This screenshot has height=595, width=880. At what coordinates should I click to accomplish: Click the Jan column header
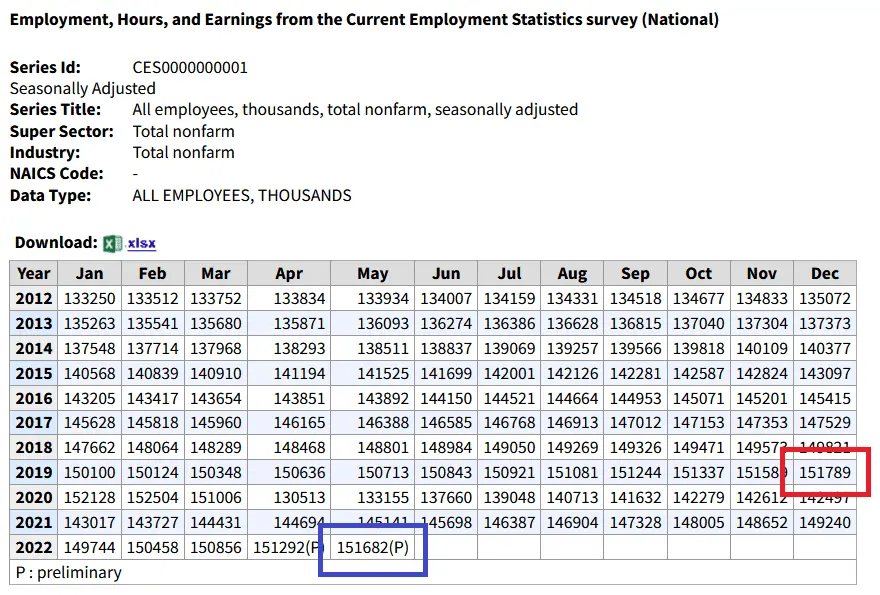point(89,273)
